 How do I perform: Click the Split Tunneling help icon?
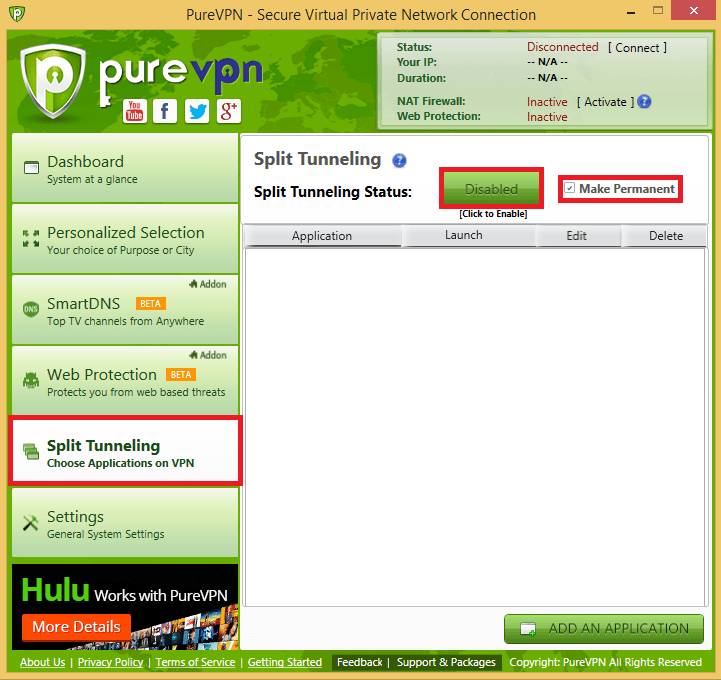399,160
